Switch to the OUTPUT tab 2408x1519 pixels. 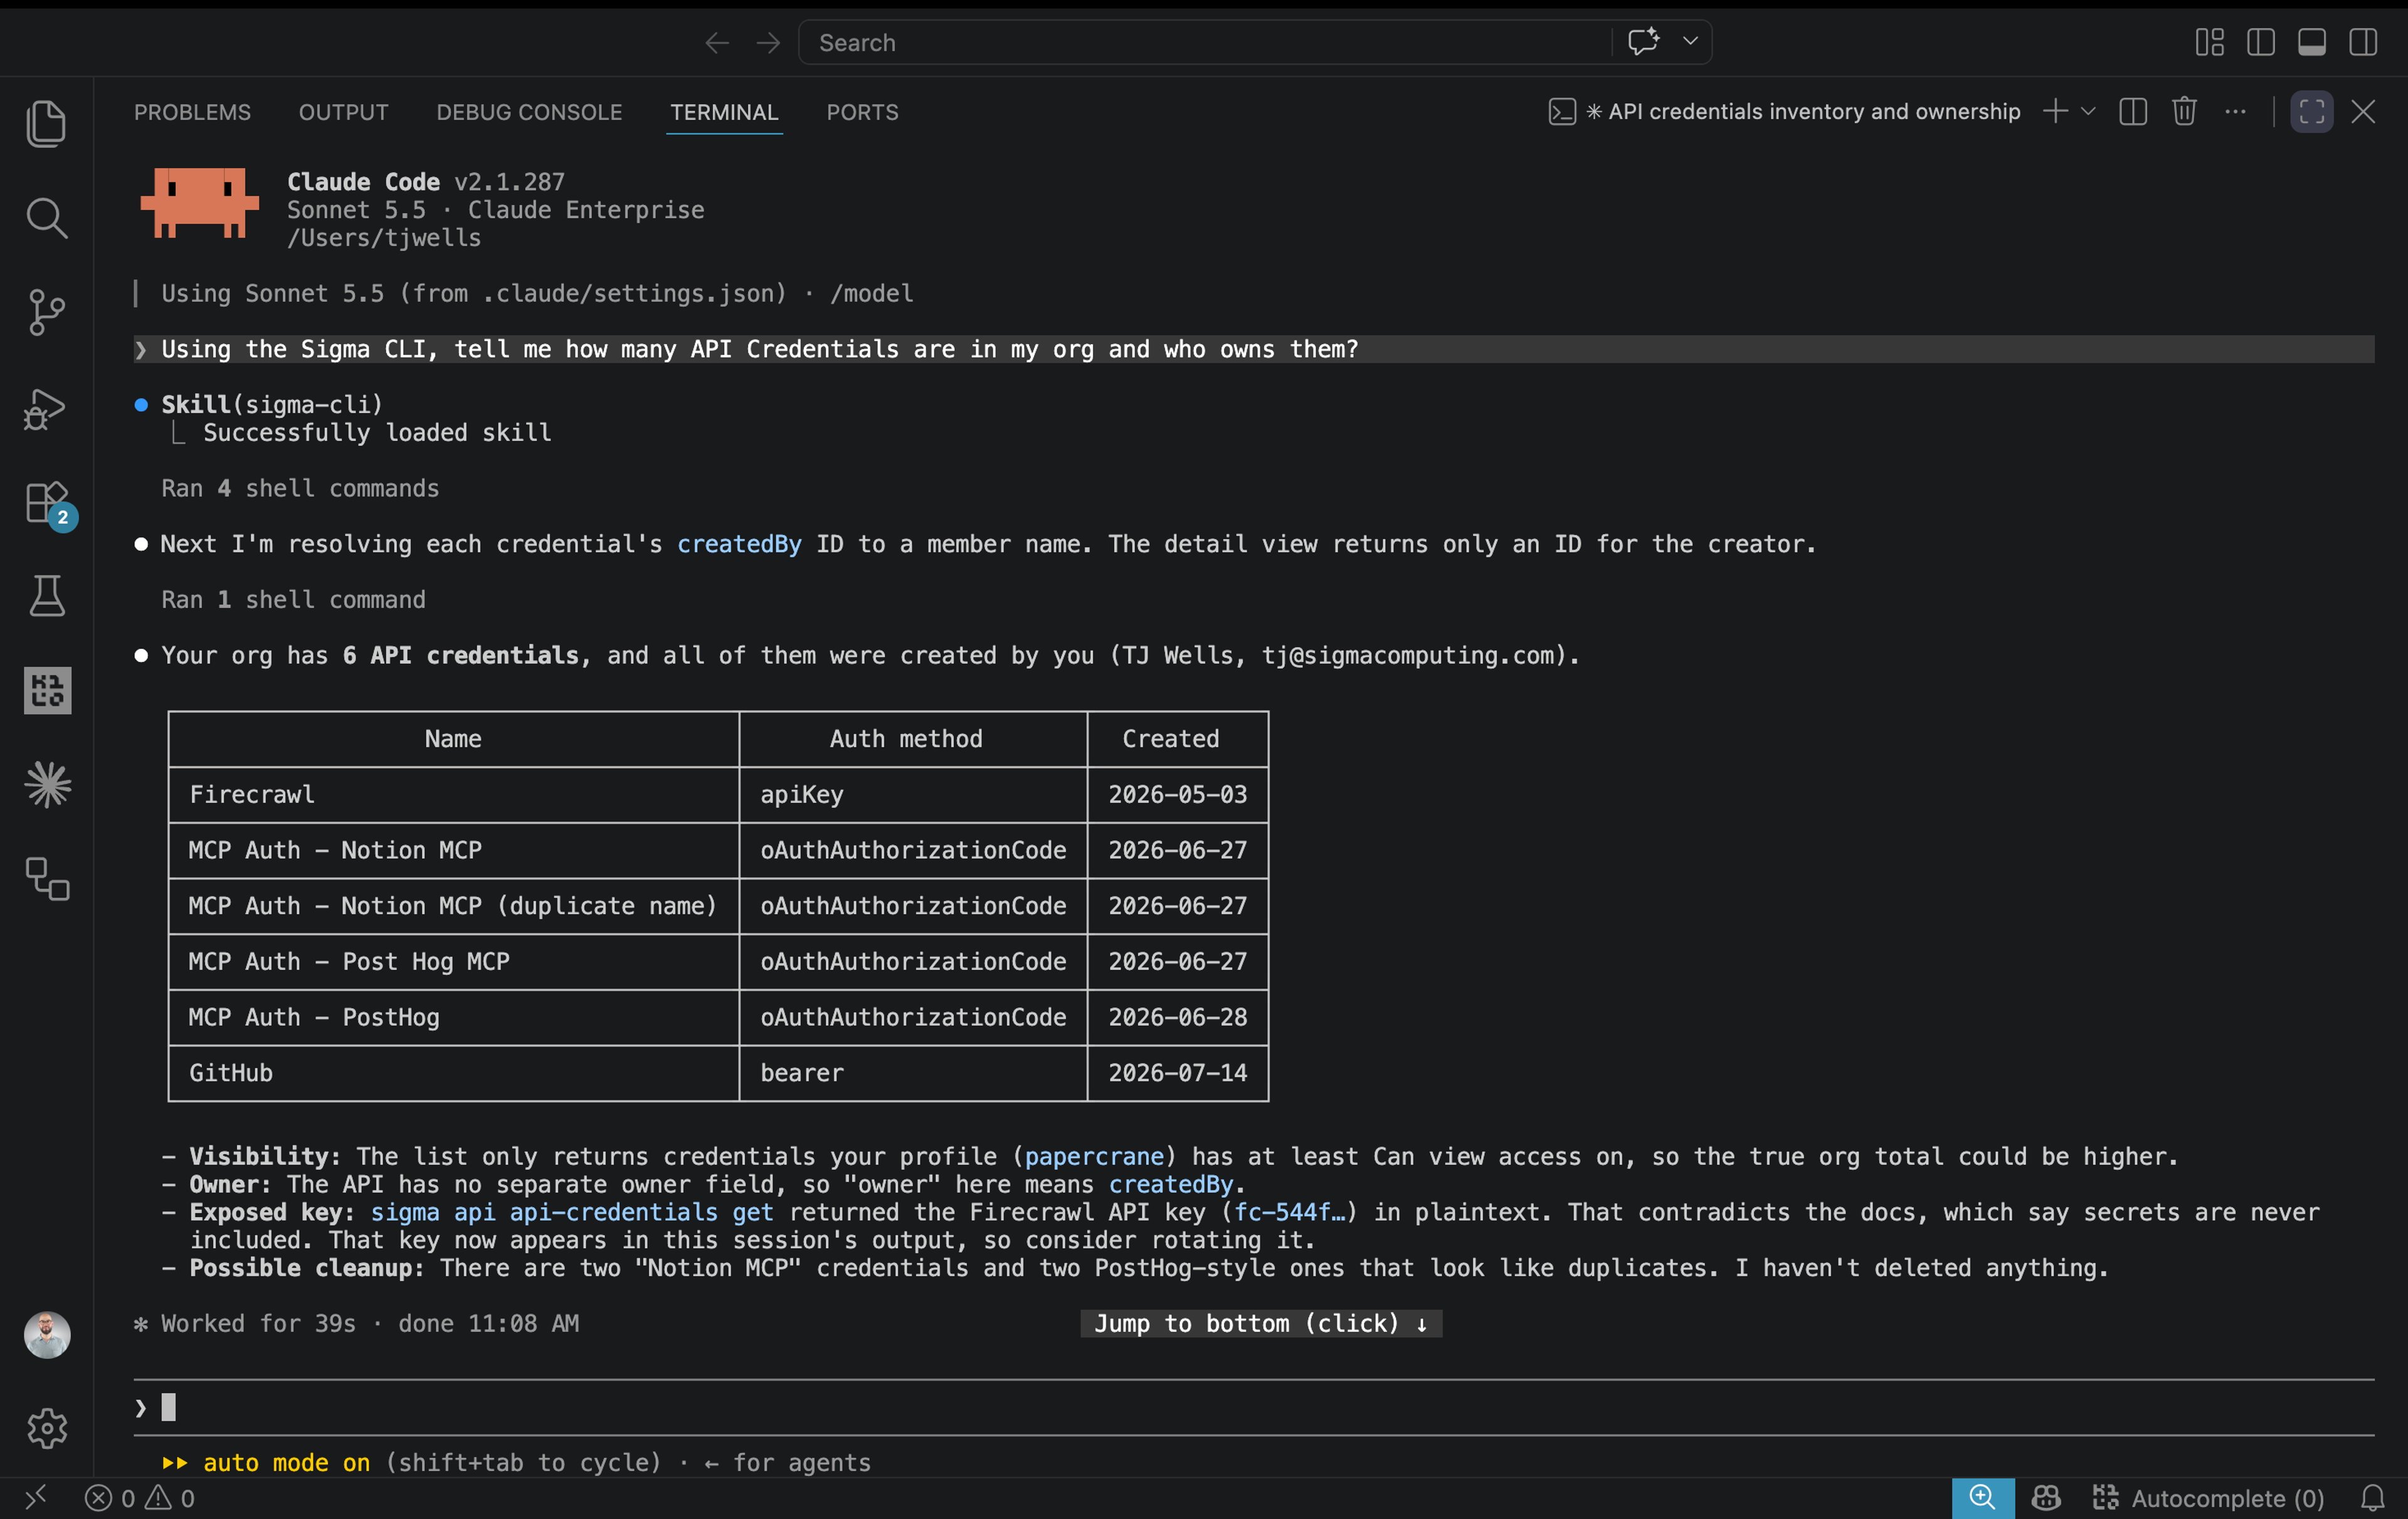[x=343, y=112]
